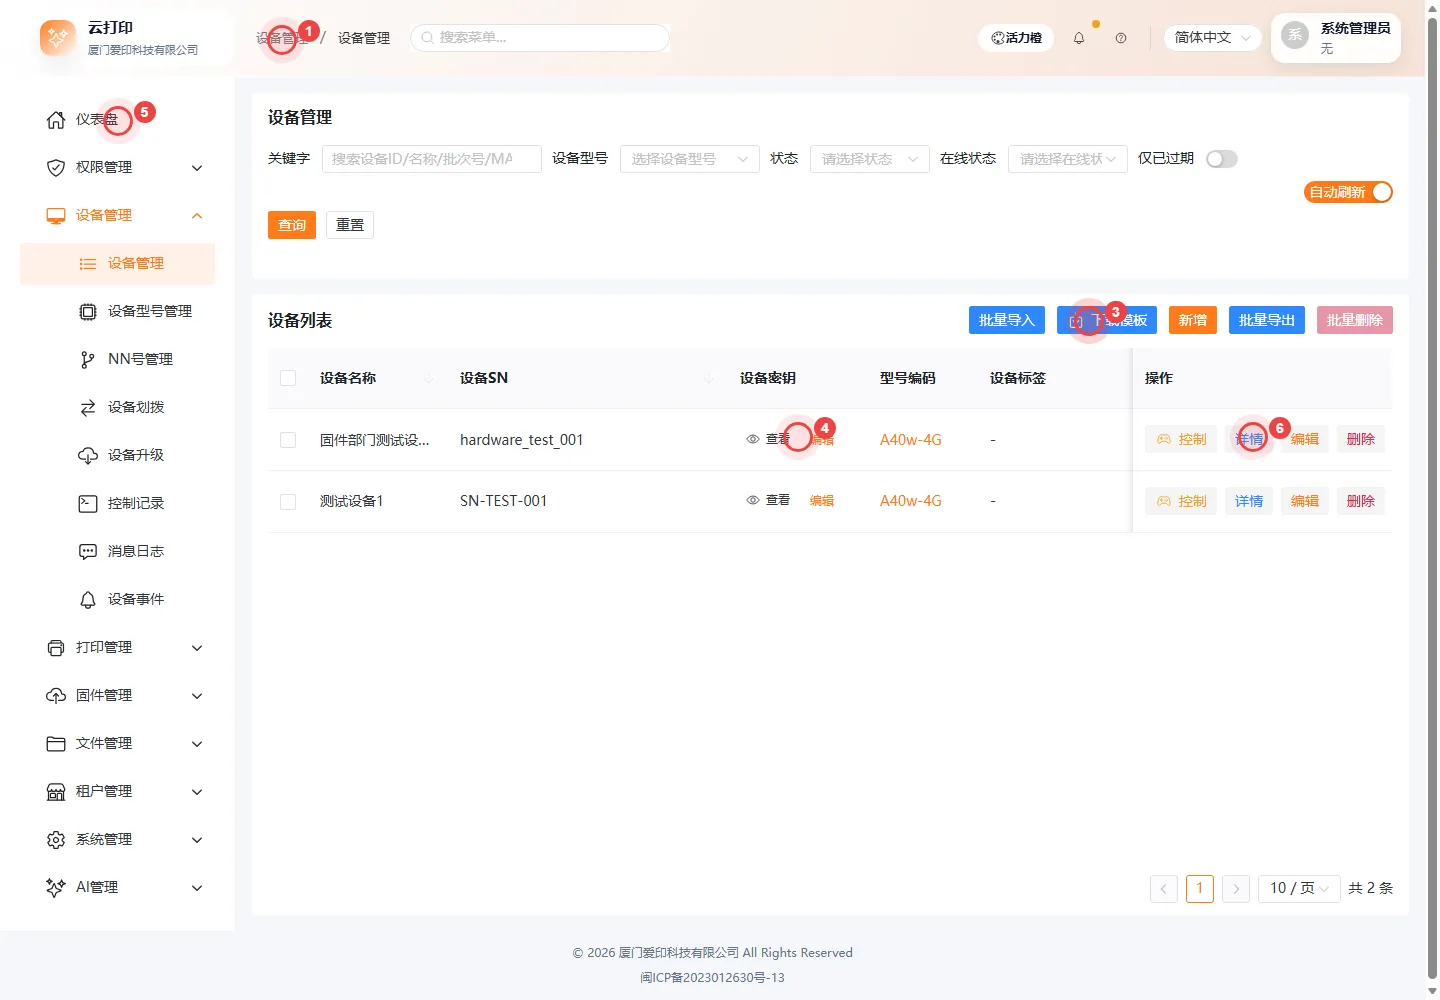Click the 批量删除 button
The image size is (1440, 1000).
tap(1355, 320)
